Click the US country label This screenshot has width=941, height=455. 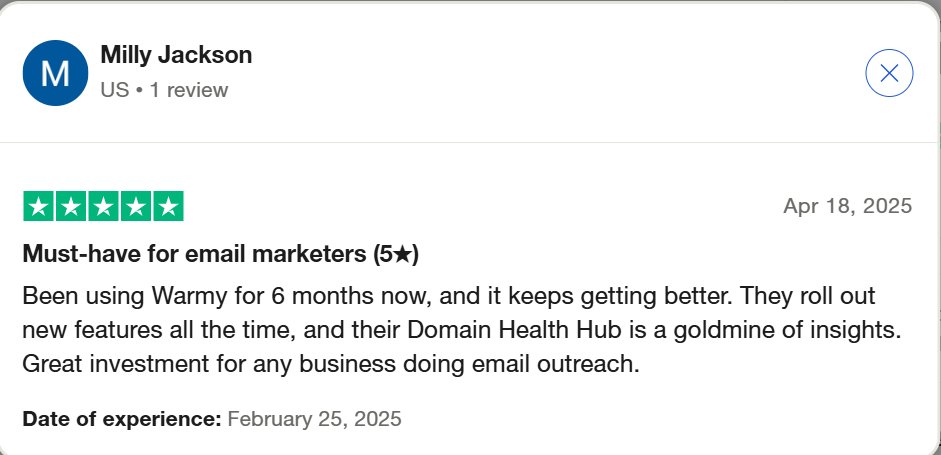[x=115, y=89]
